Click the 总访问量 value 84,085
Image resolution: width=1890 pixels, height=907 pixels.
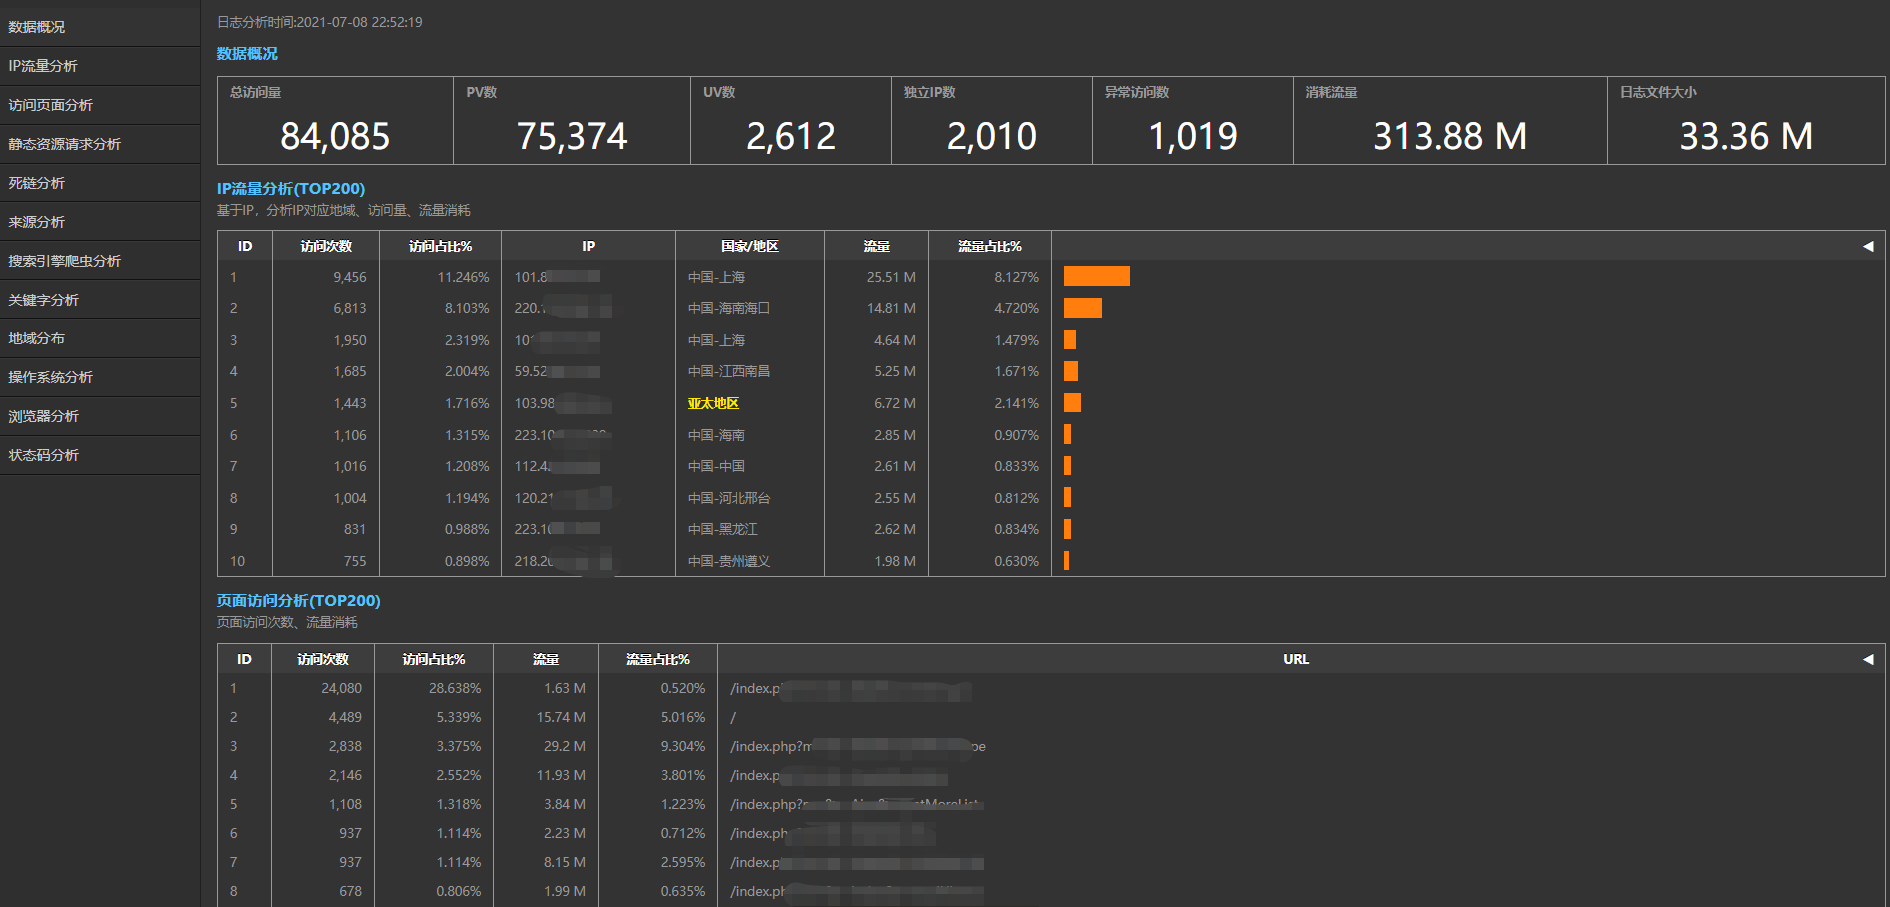click(x=335, y=136)
